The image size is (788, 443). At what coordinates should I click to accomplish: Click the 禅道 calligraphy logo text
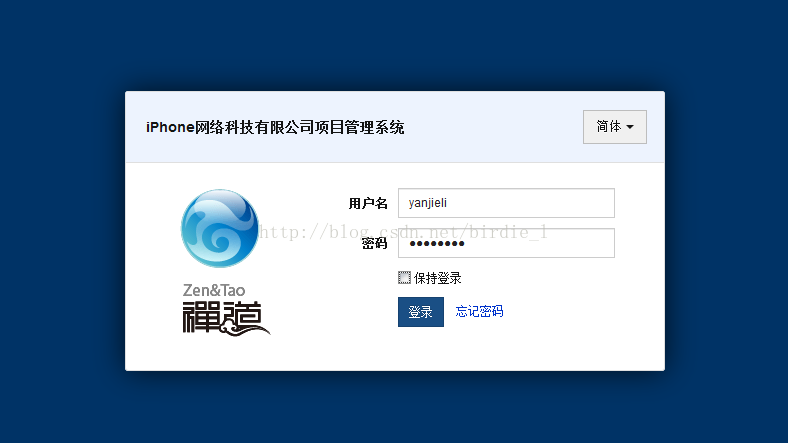[x=226, y=318]
